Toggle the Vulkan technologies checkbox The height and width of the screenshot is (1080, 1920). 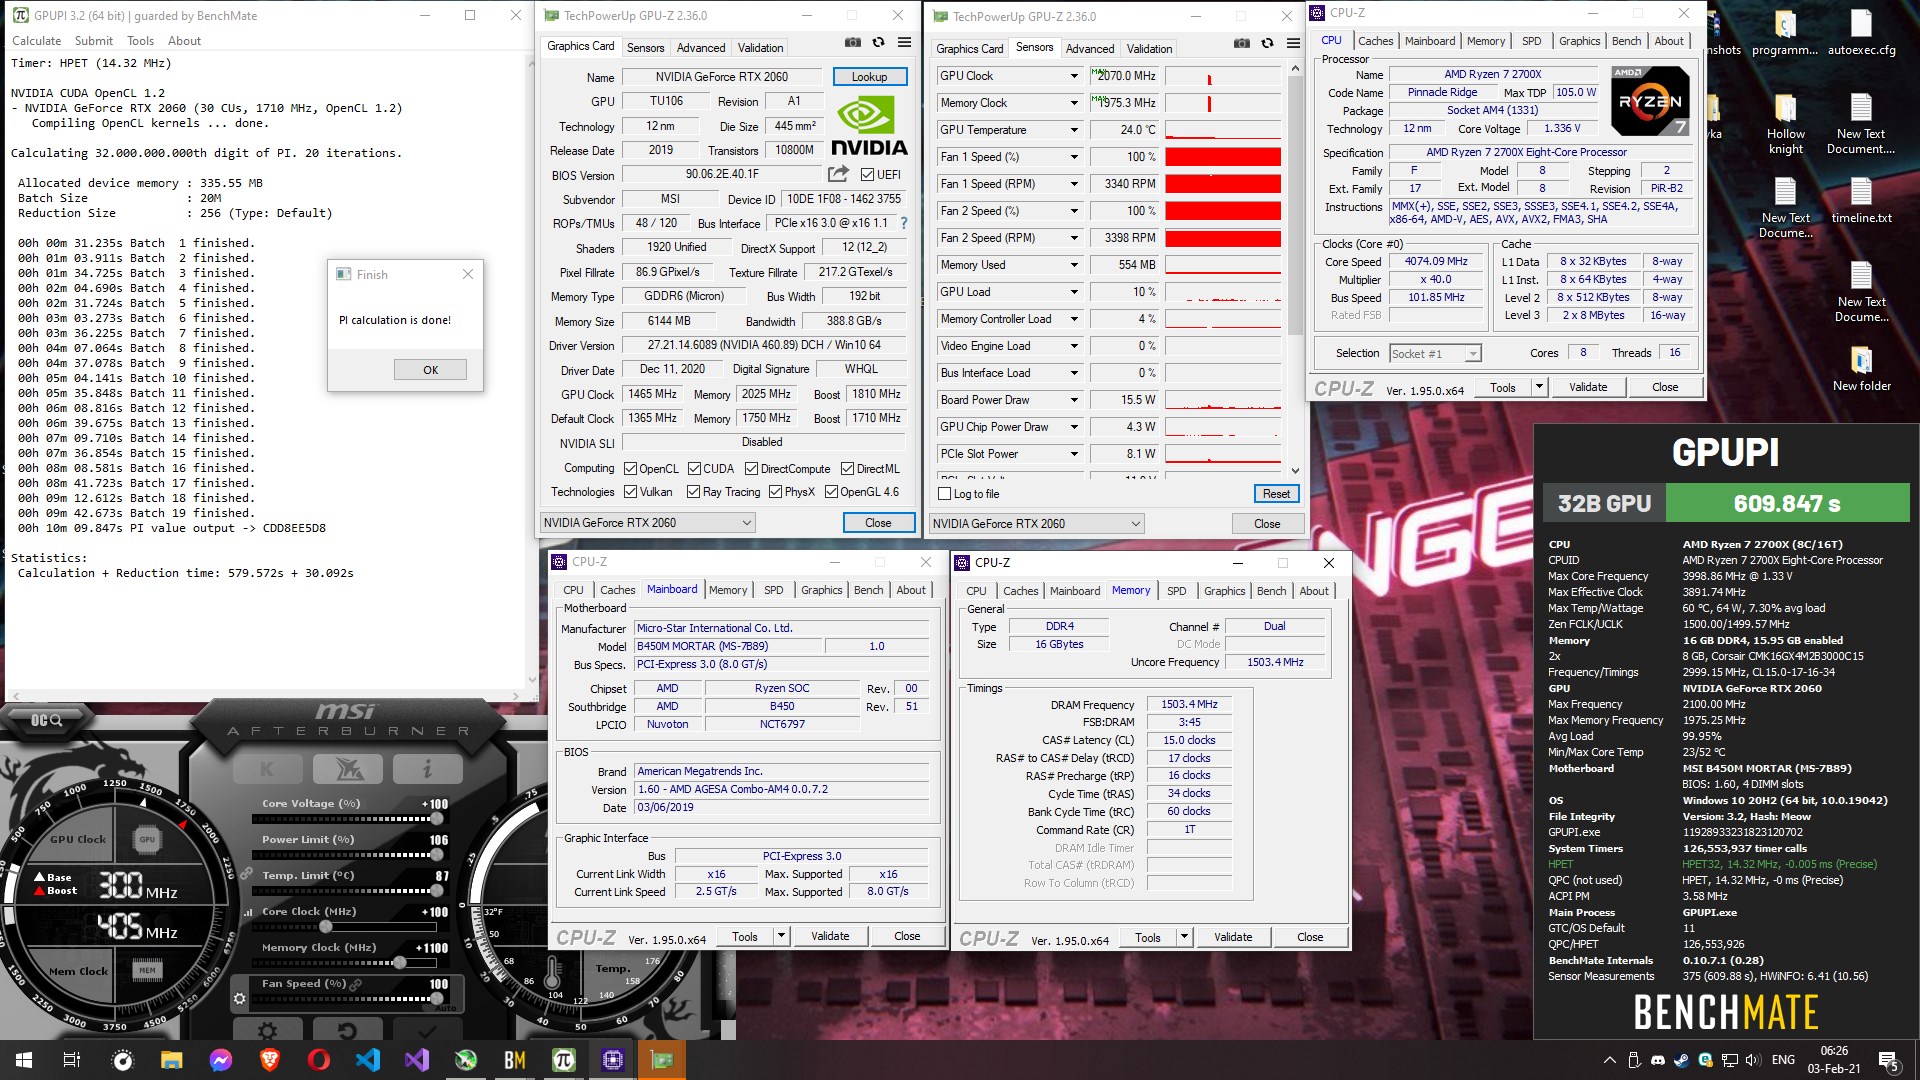click(x=630, y=492)
